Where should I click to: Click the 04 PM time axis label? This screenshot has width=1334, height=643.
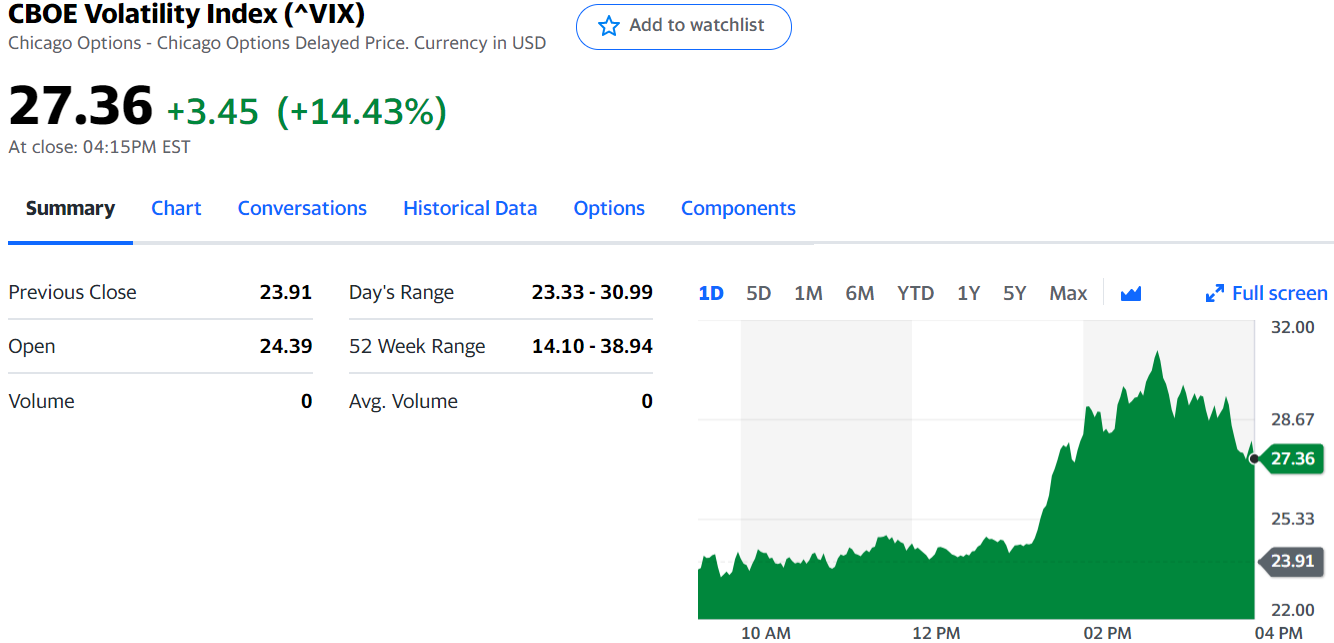pos(1278,633)
